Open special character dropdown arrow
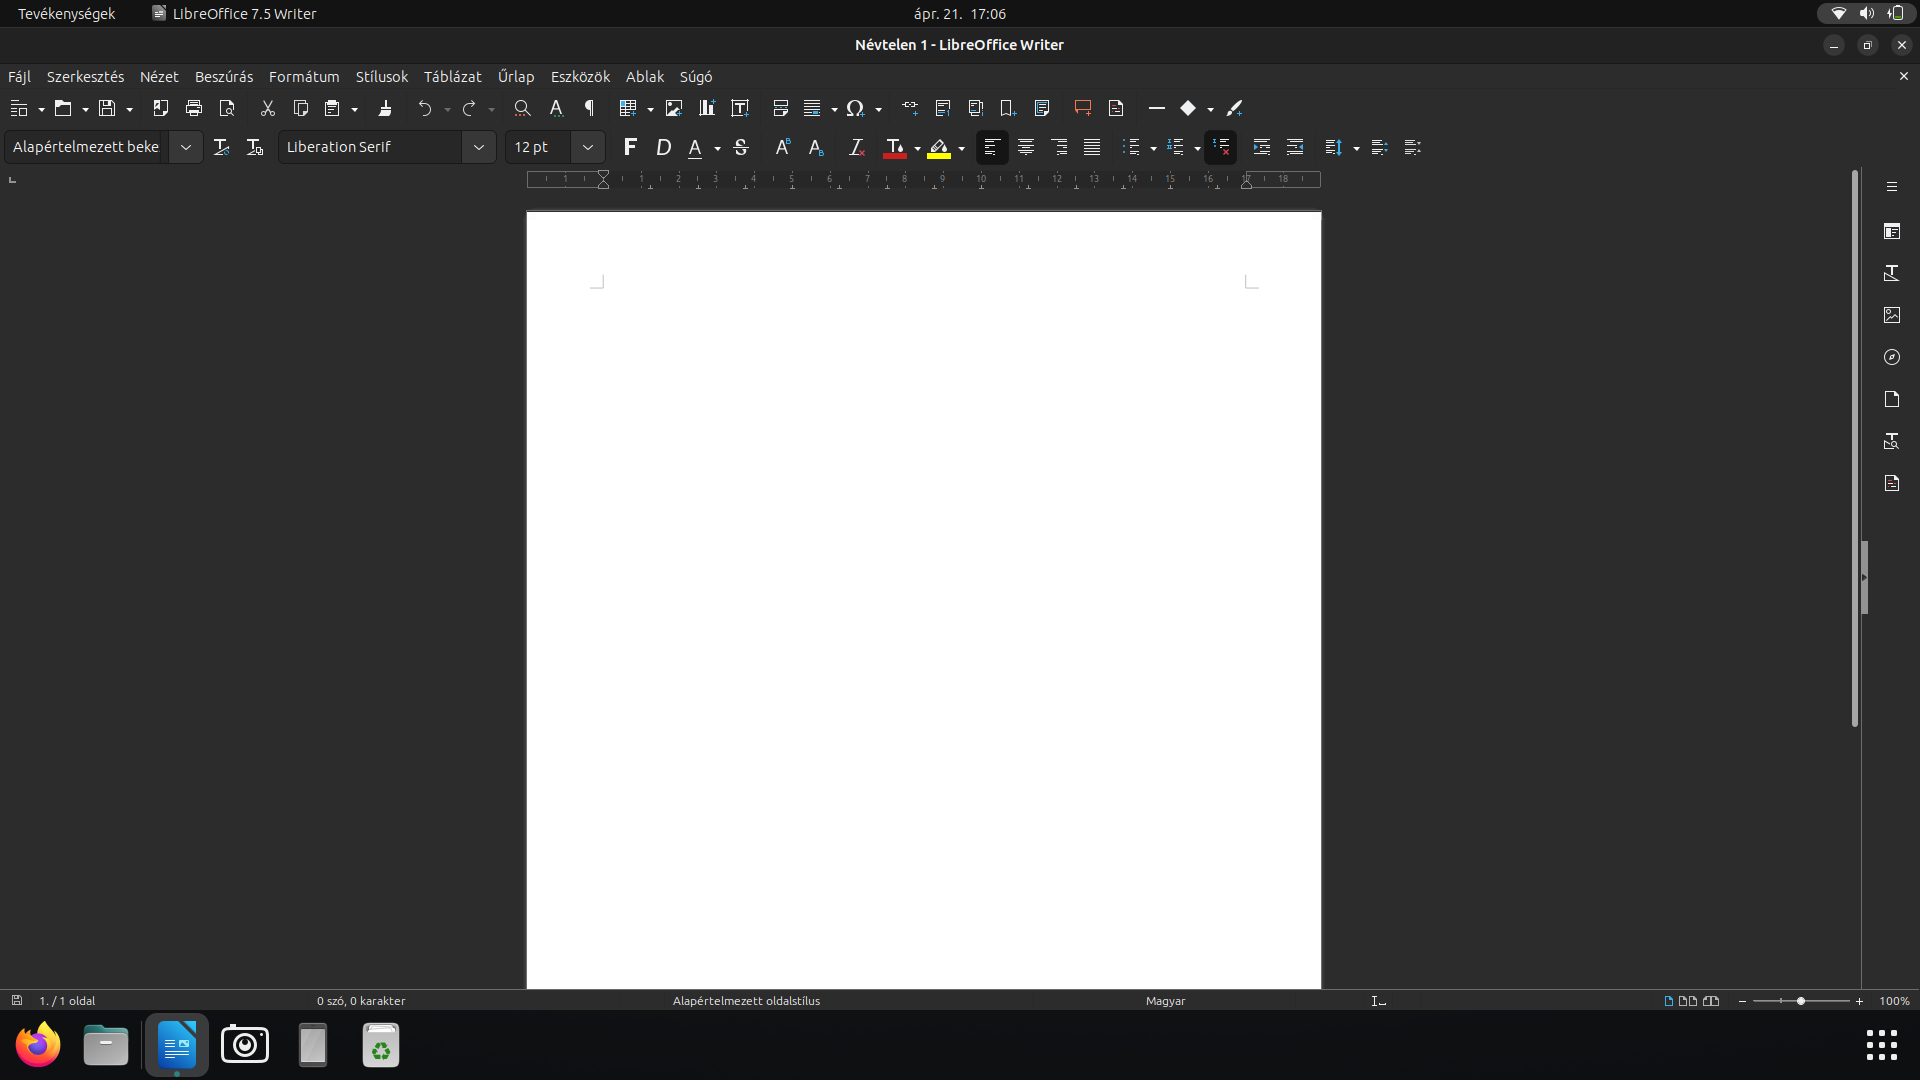Screen dimensions: 1920x1080 (x=878, y=109)
